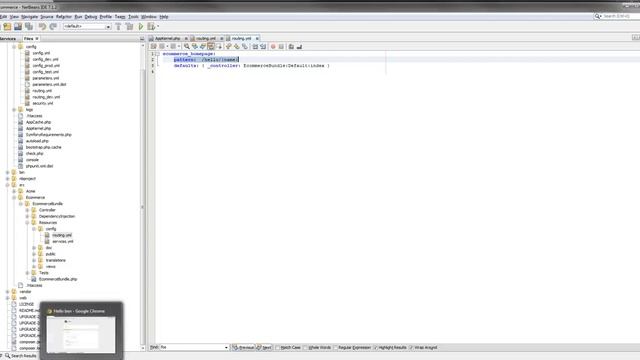Screen dimensions: 640x360
Task: Minimize the Files panel window group
Action: click(142, 38)
